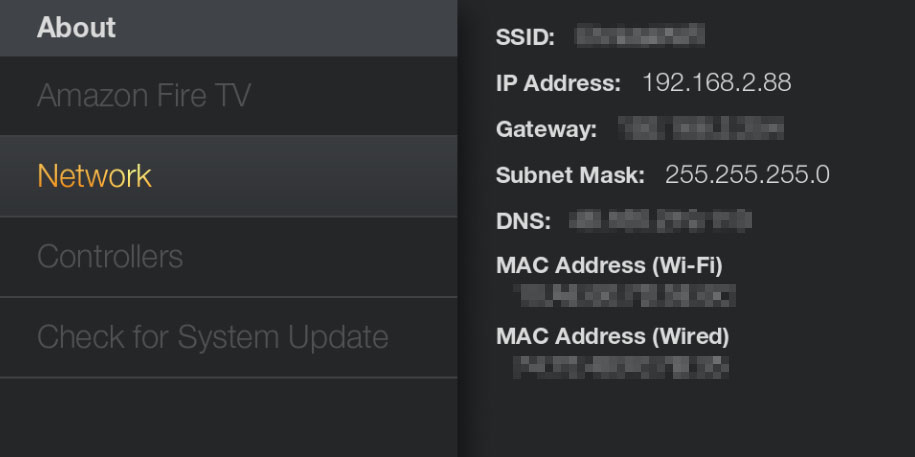Choose Check for System Update

coord(228,337)
